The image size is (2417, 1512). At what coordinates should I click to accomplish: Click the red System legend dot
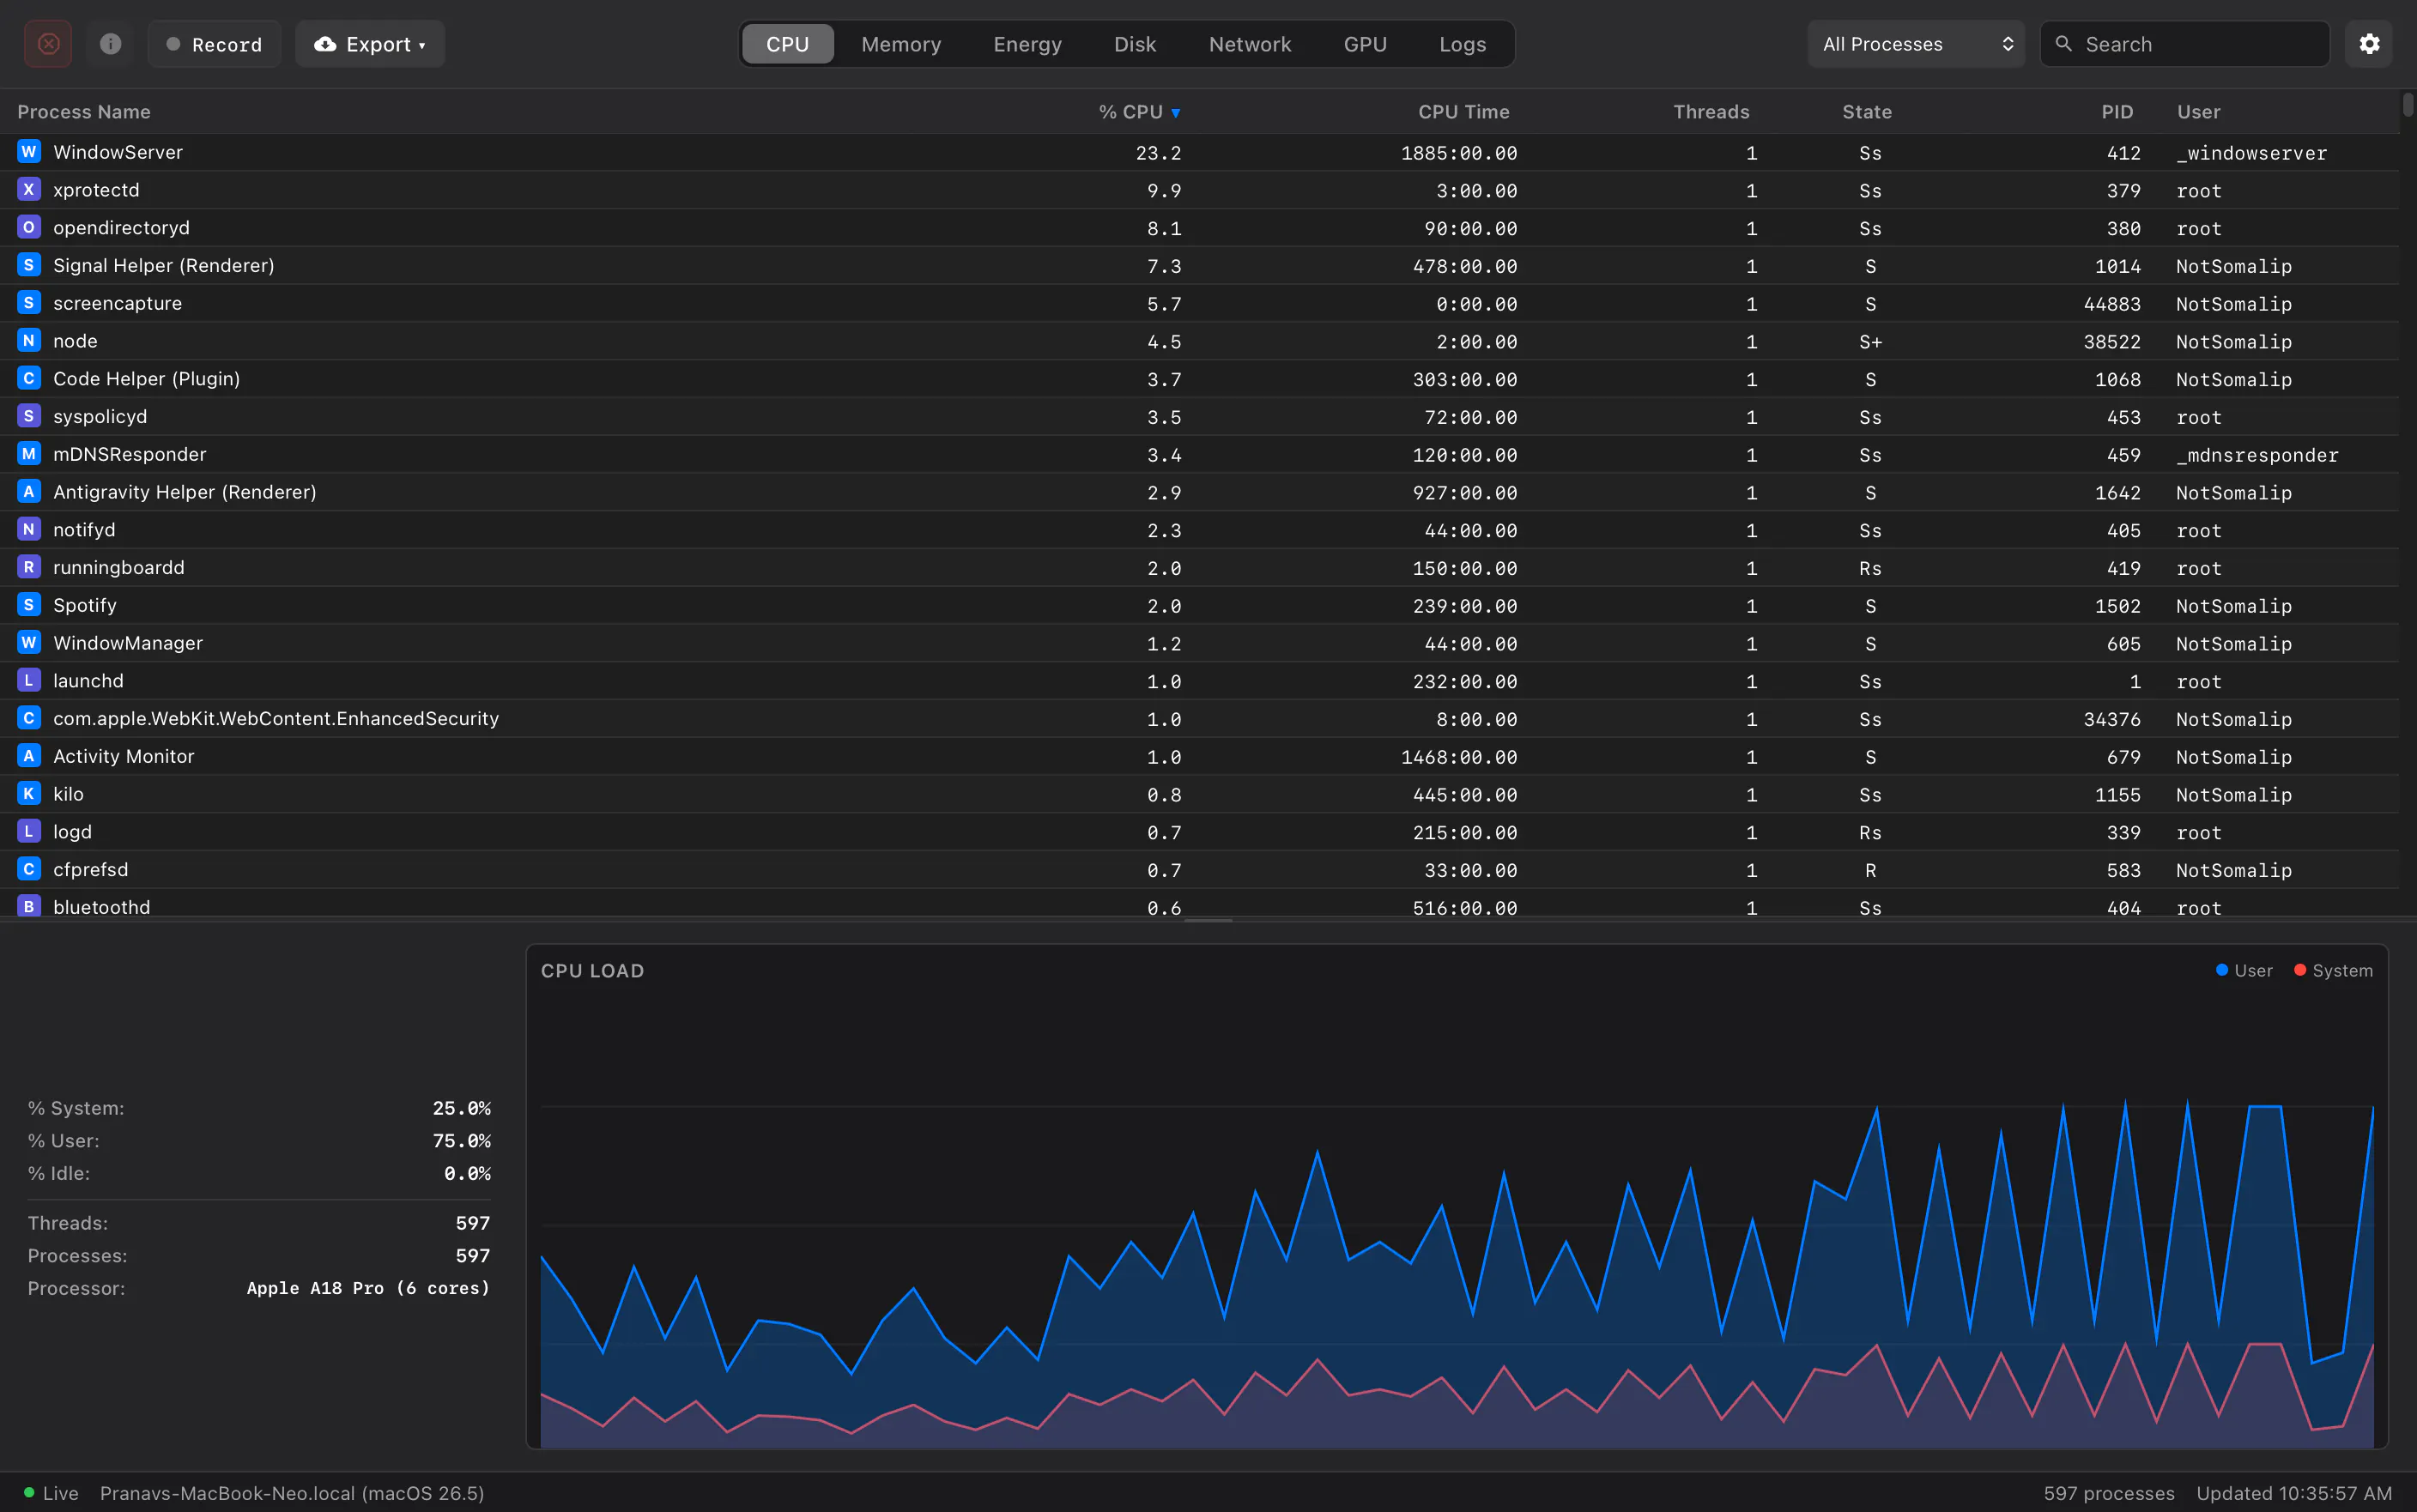point(2300,970)
